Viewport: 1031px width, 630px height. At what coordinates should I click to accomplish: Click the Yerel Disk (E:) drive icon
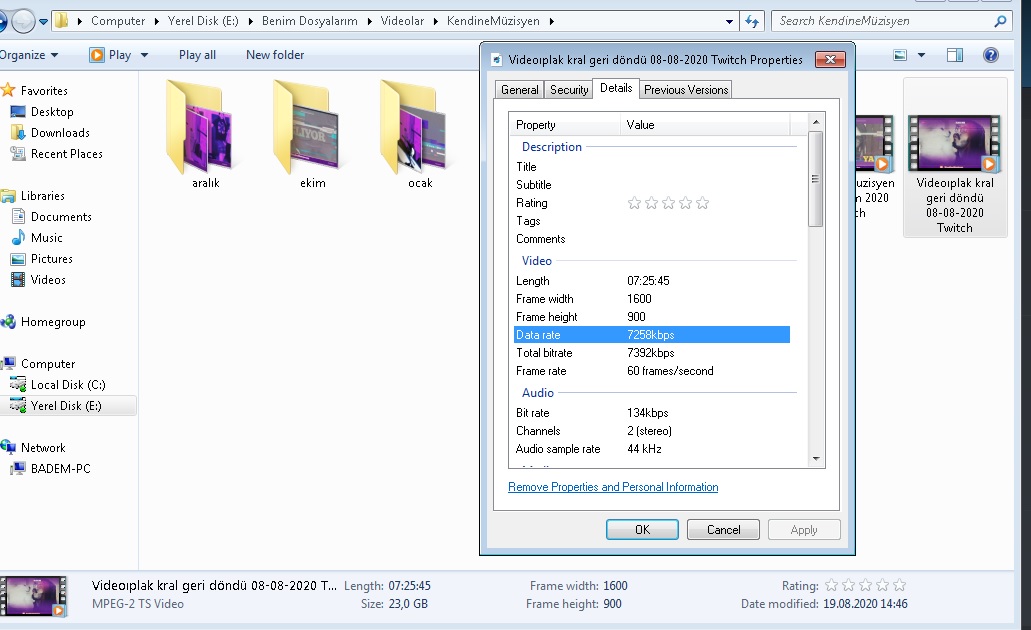point(18,406)
